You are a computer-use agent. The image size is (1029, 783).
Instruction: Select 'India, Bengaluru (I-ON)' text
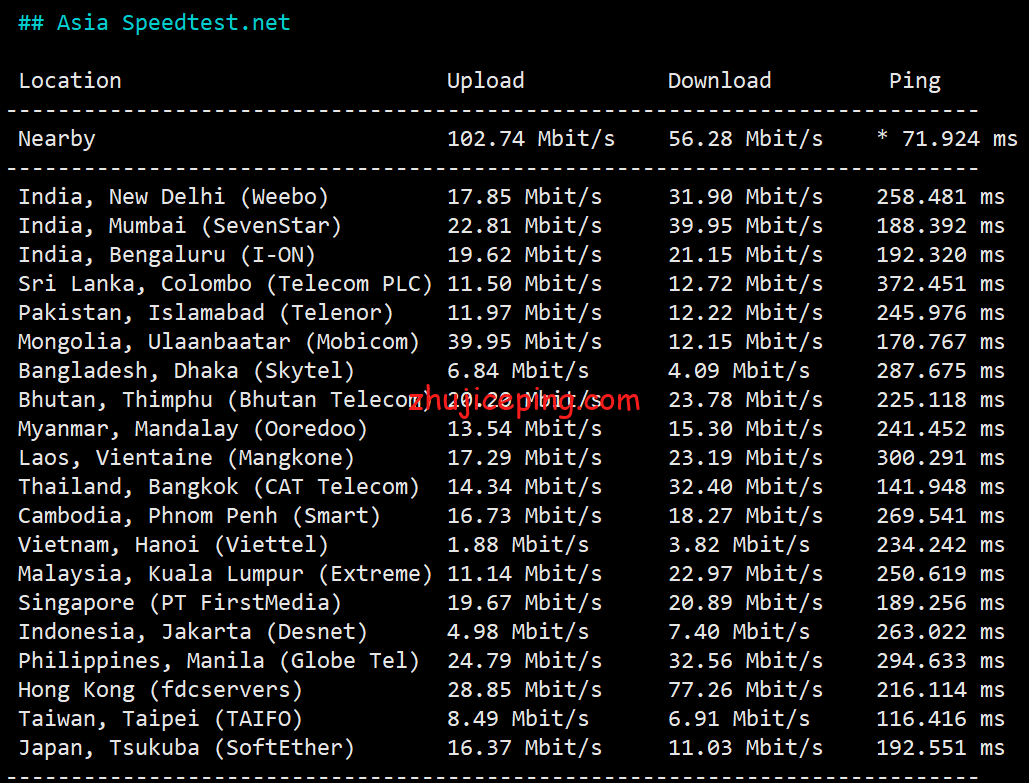[167, 255]
